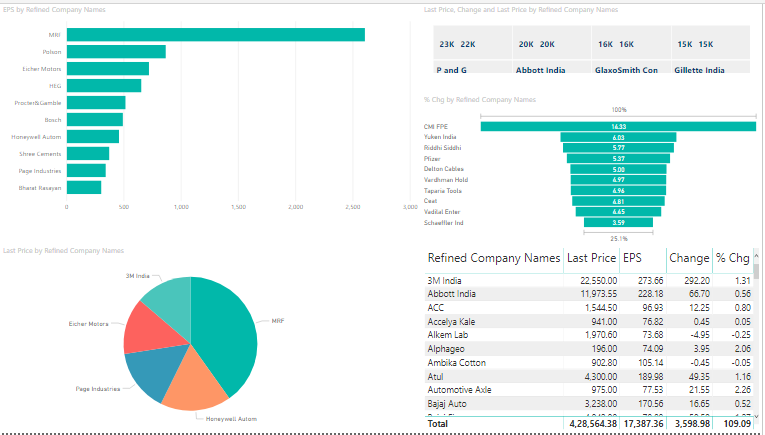Click the Schaeffler Ind funnel bar
The width and height of the screenshot is (765, 435).
click(x=618, y=222)
